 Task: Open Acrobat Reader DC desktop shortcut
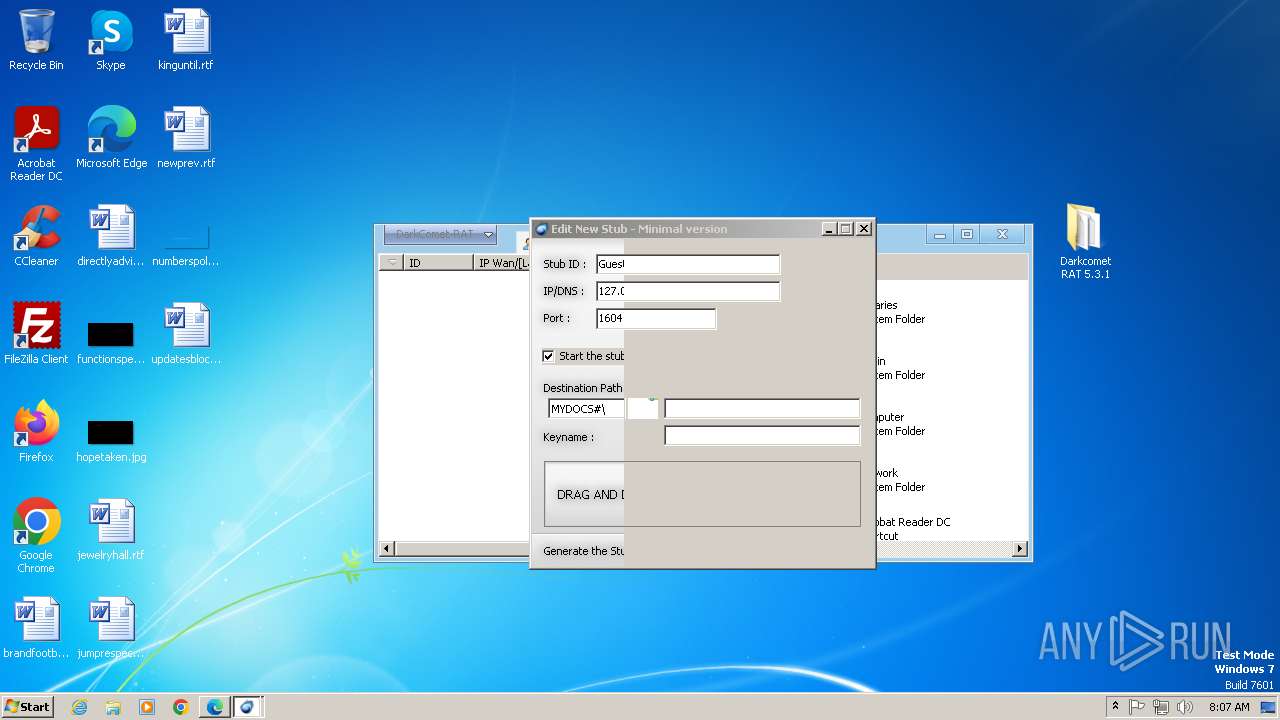(x=36, y=144)
